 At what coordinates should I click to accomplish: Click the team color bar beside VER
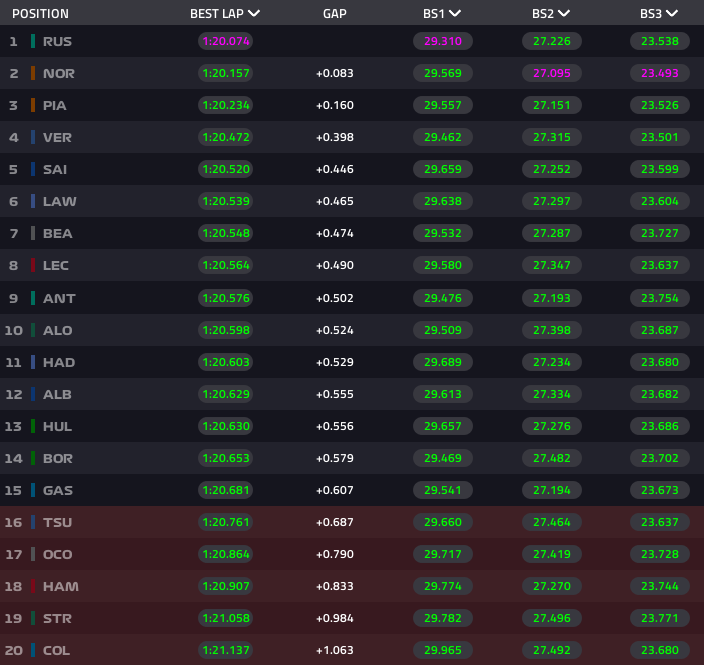click(33, 137)
